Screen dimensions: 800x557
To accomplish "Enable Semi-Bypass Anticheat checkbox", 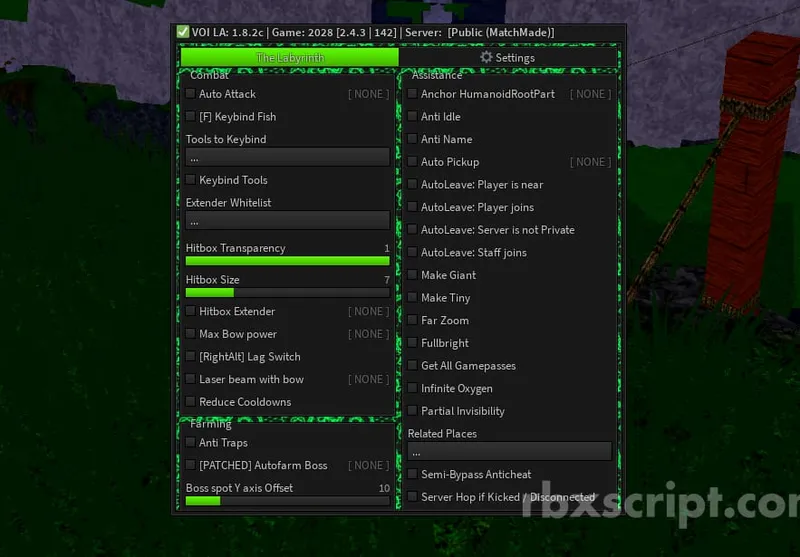I will (412, 474).
